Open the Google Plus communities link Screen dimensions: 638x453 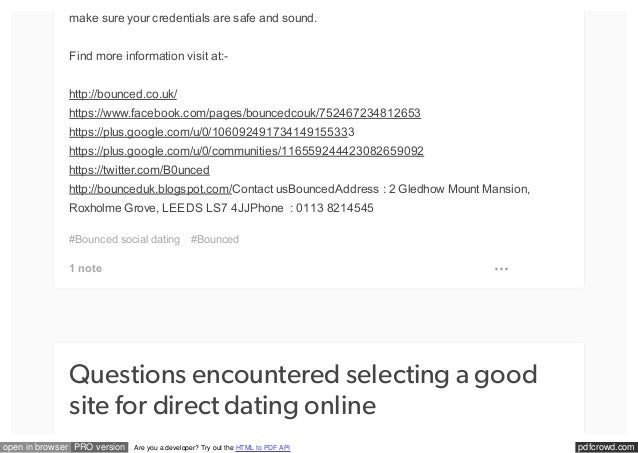(x=246, y=151)
